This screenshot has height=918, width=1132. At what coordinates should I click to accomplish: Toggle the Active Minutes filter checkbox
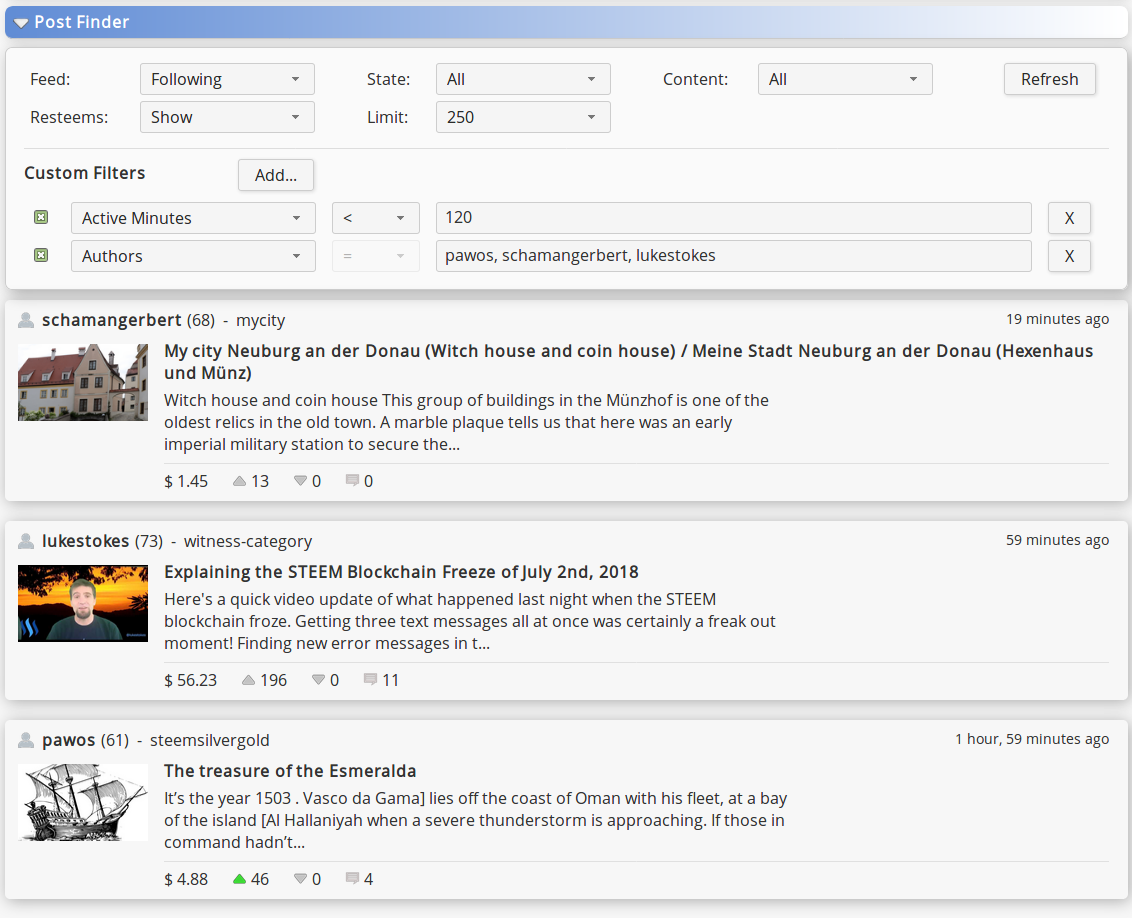(41, 217)
